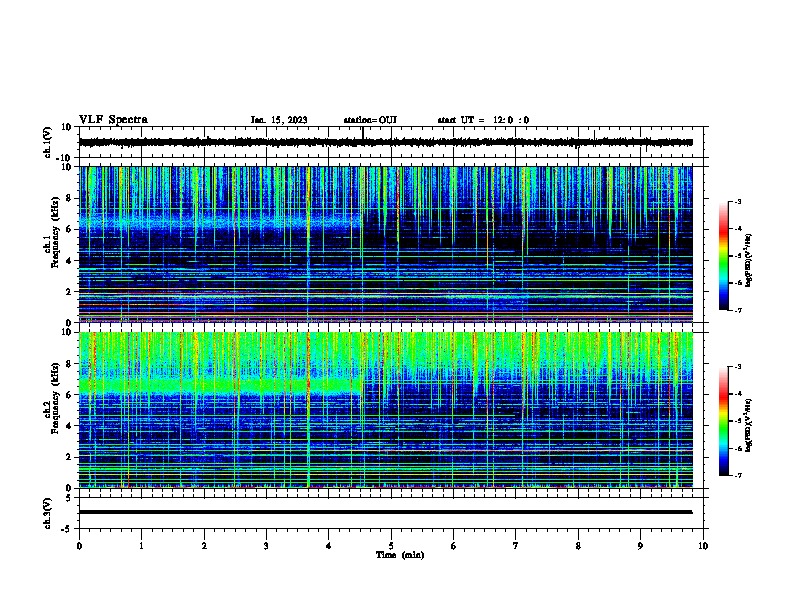792x612 pixels.
Task: Click time axis tick label "1"
Action: click(141, 546)
